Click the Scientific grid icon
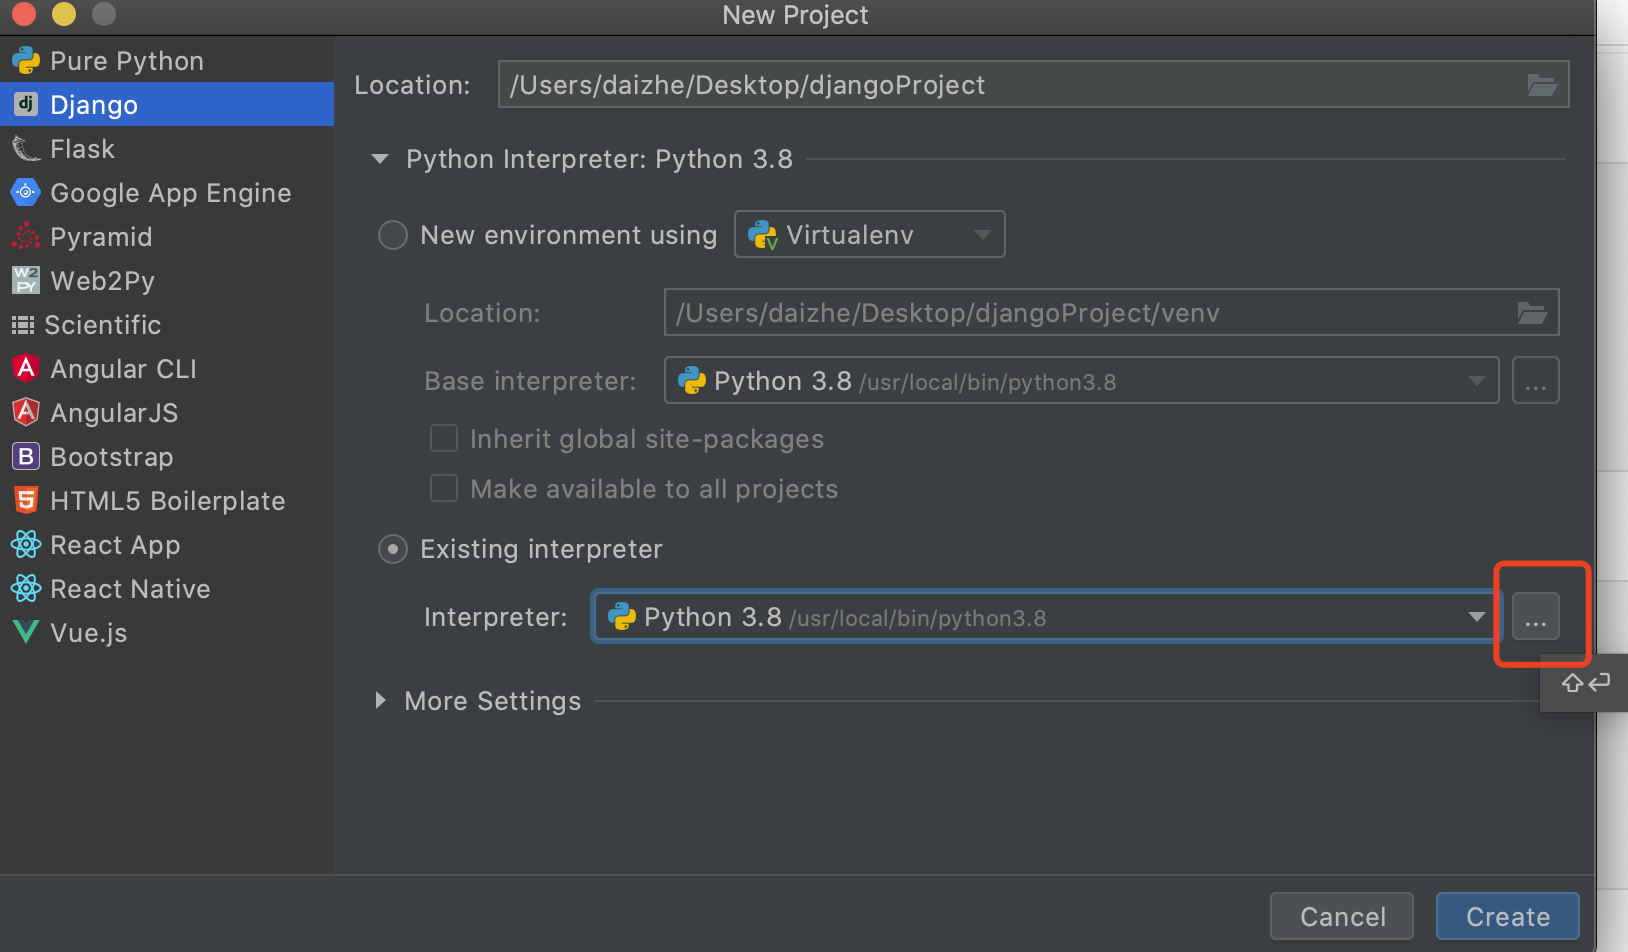The height and width of the screenshot is (952, 1628). (x=23, y=325)
